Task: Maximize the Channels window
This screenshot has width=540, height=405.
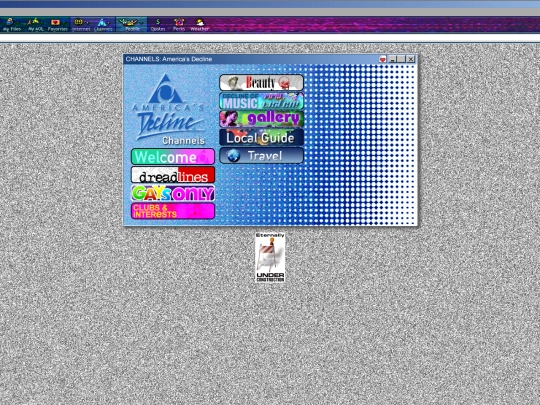Action: [x=401, y=59]
